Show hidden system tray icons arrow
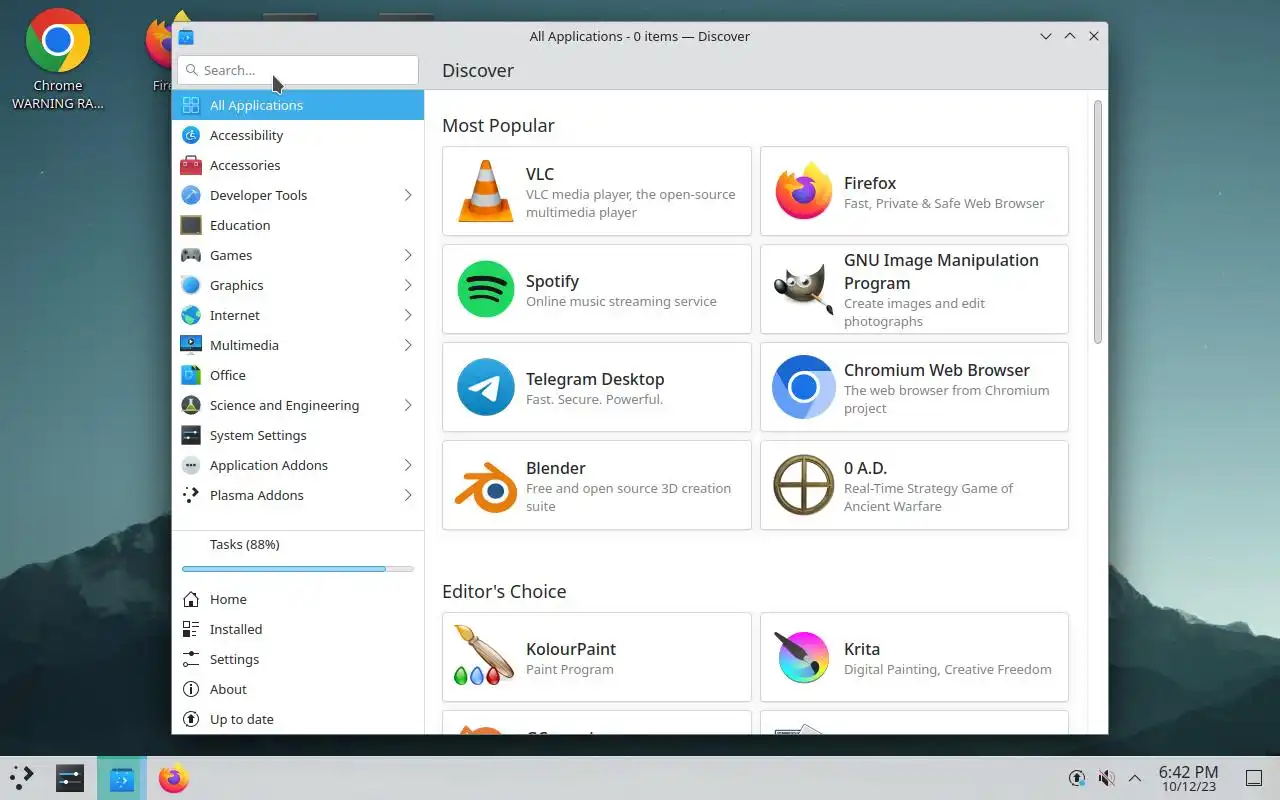The image size is (1280, 800). 1135,778
